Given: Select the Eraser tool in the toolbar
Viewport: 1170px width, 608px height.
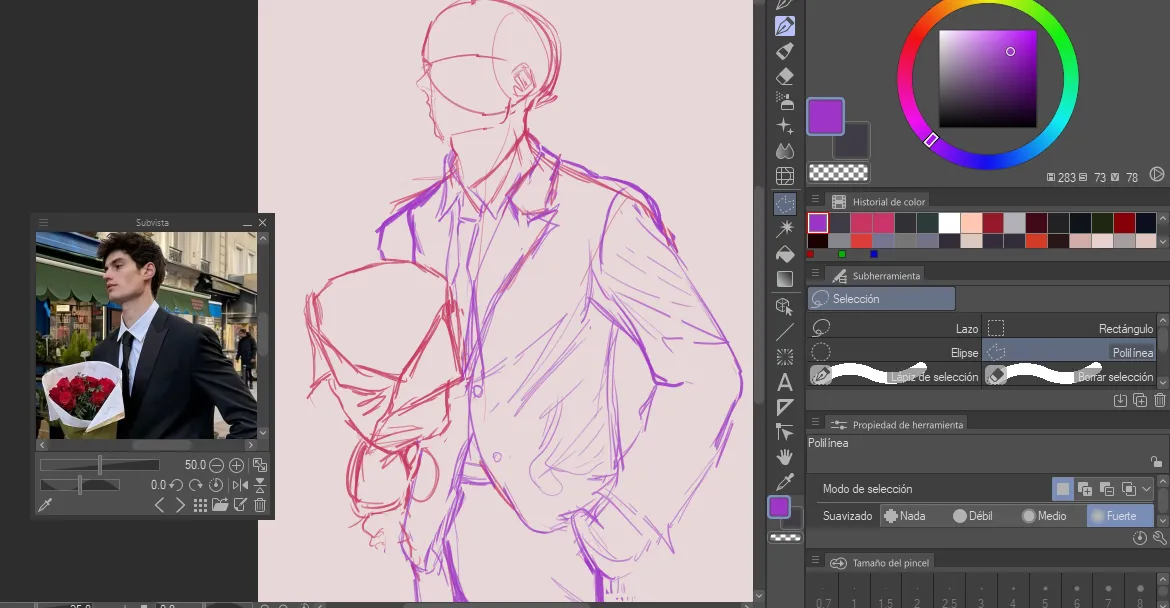Looking at the screenshot, I should click(x=785, y=76).
